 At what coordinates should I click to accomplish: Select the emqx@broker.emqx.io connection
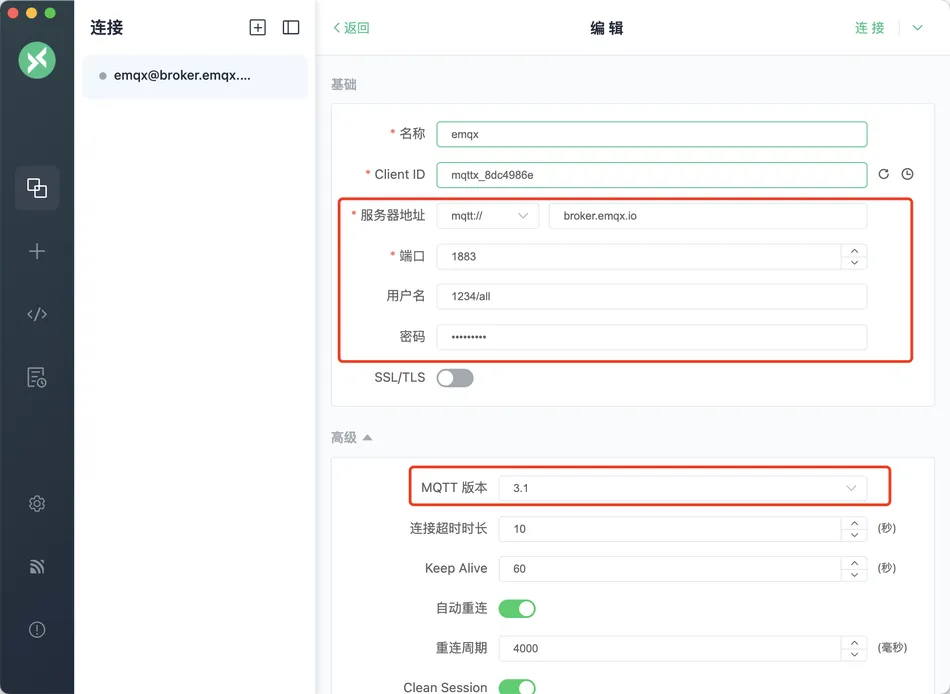point(180,75)
